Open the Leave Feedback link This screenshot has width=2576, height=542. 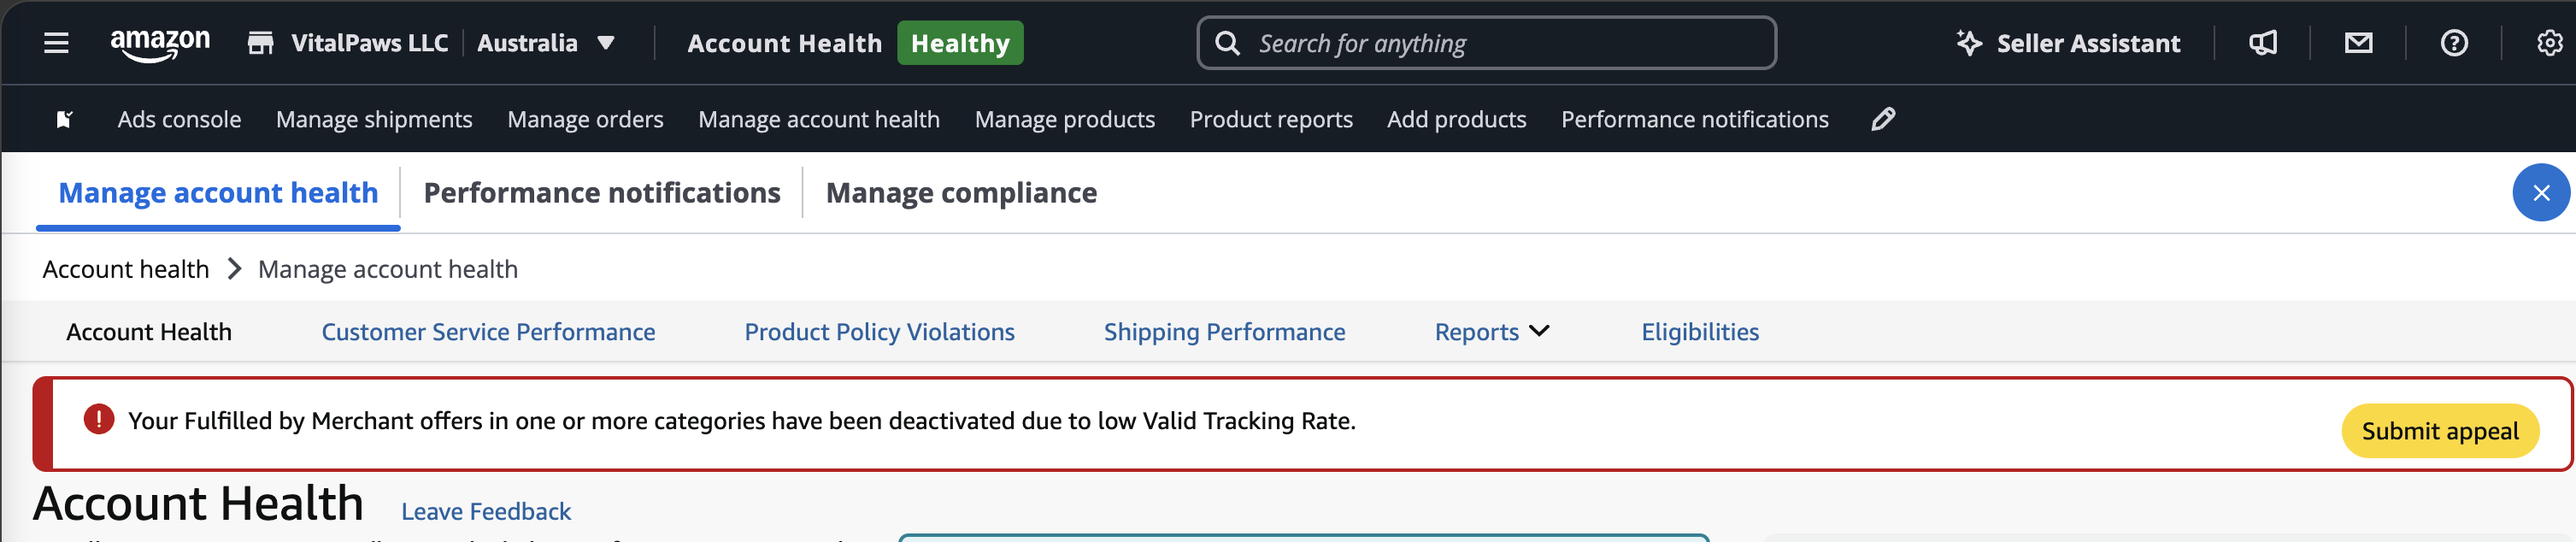point(486,511)
